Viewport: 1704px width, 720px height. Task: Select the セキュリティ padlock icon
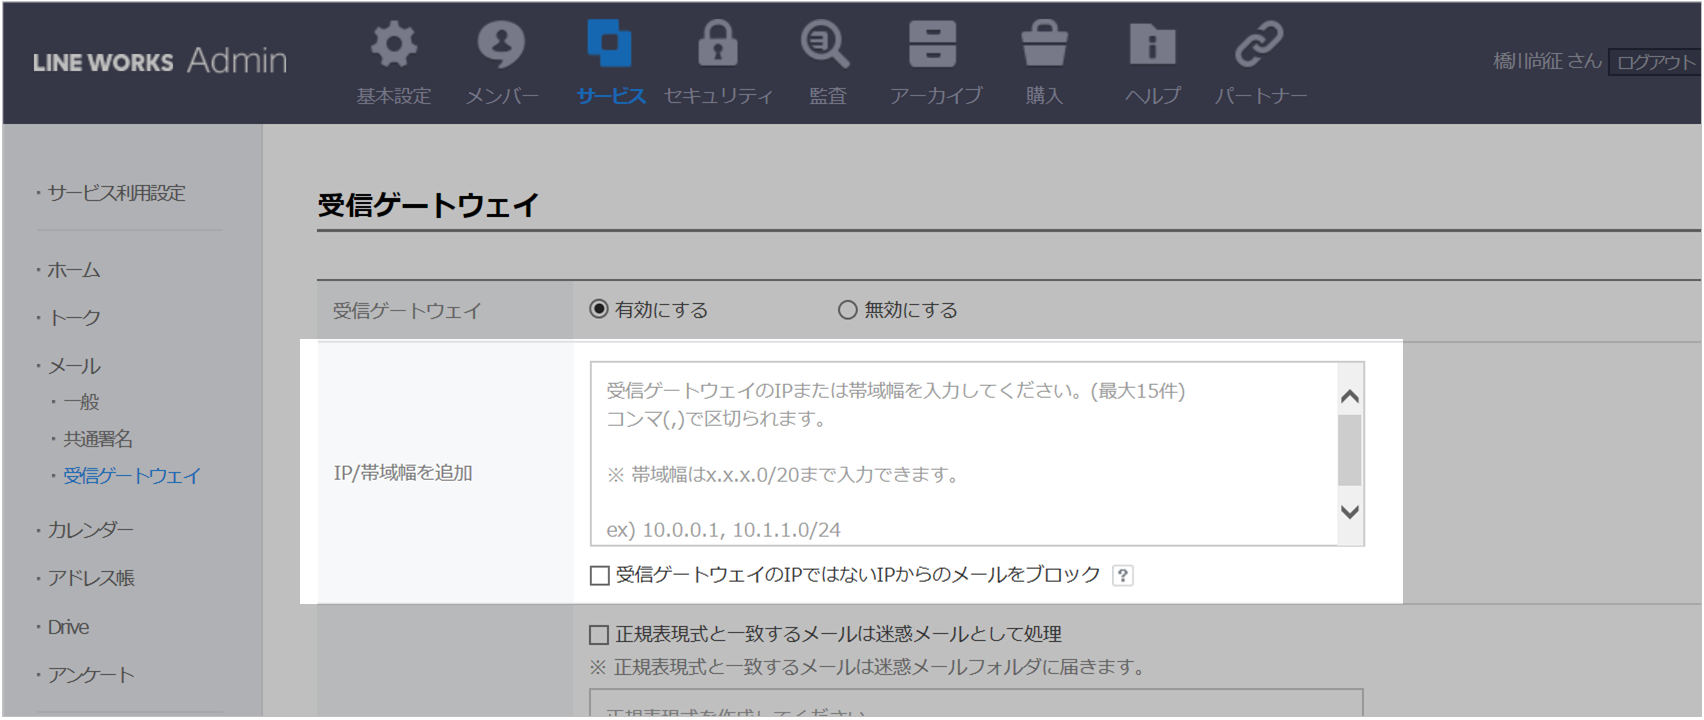(x=717, y=45)
